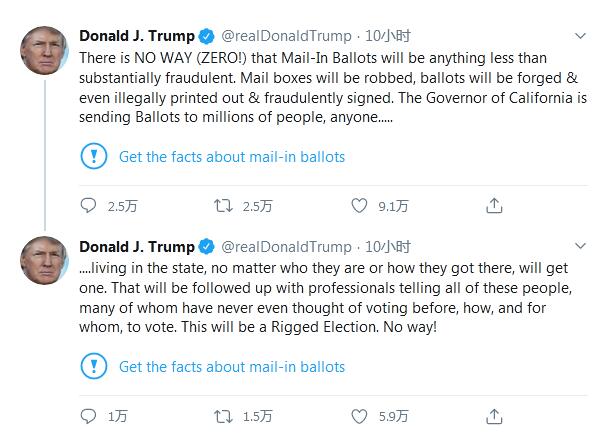The width and height of the screenshot is (601, 434).
Task: Retweet the first mail-in ballots tweet
Action: click(225, 206)
